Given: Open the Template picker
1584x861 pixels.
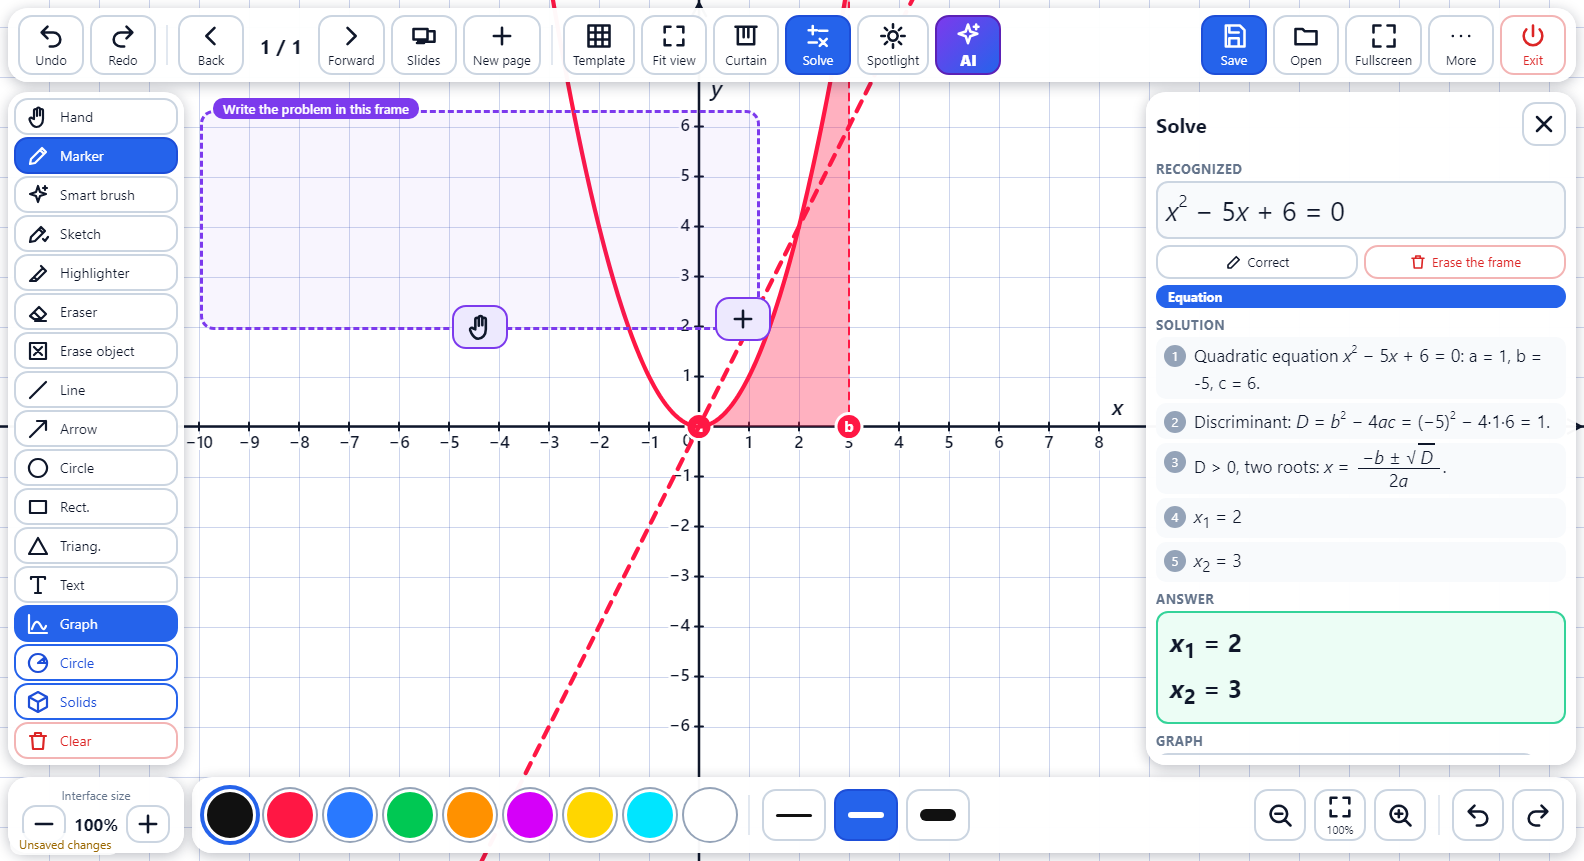Looking at the screenshot, I should 599,45.
